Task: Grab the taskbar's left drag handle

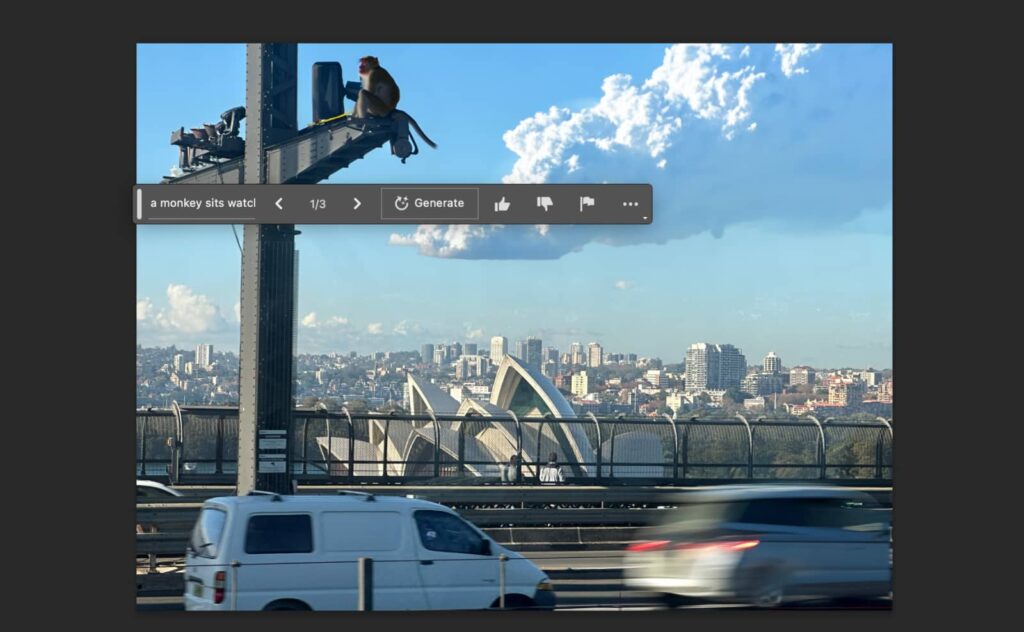Action: tap(139, 204)
